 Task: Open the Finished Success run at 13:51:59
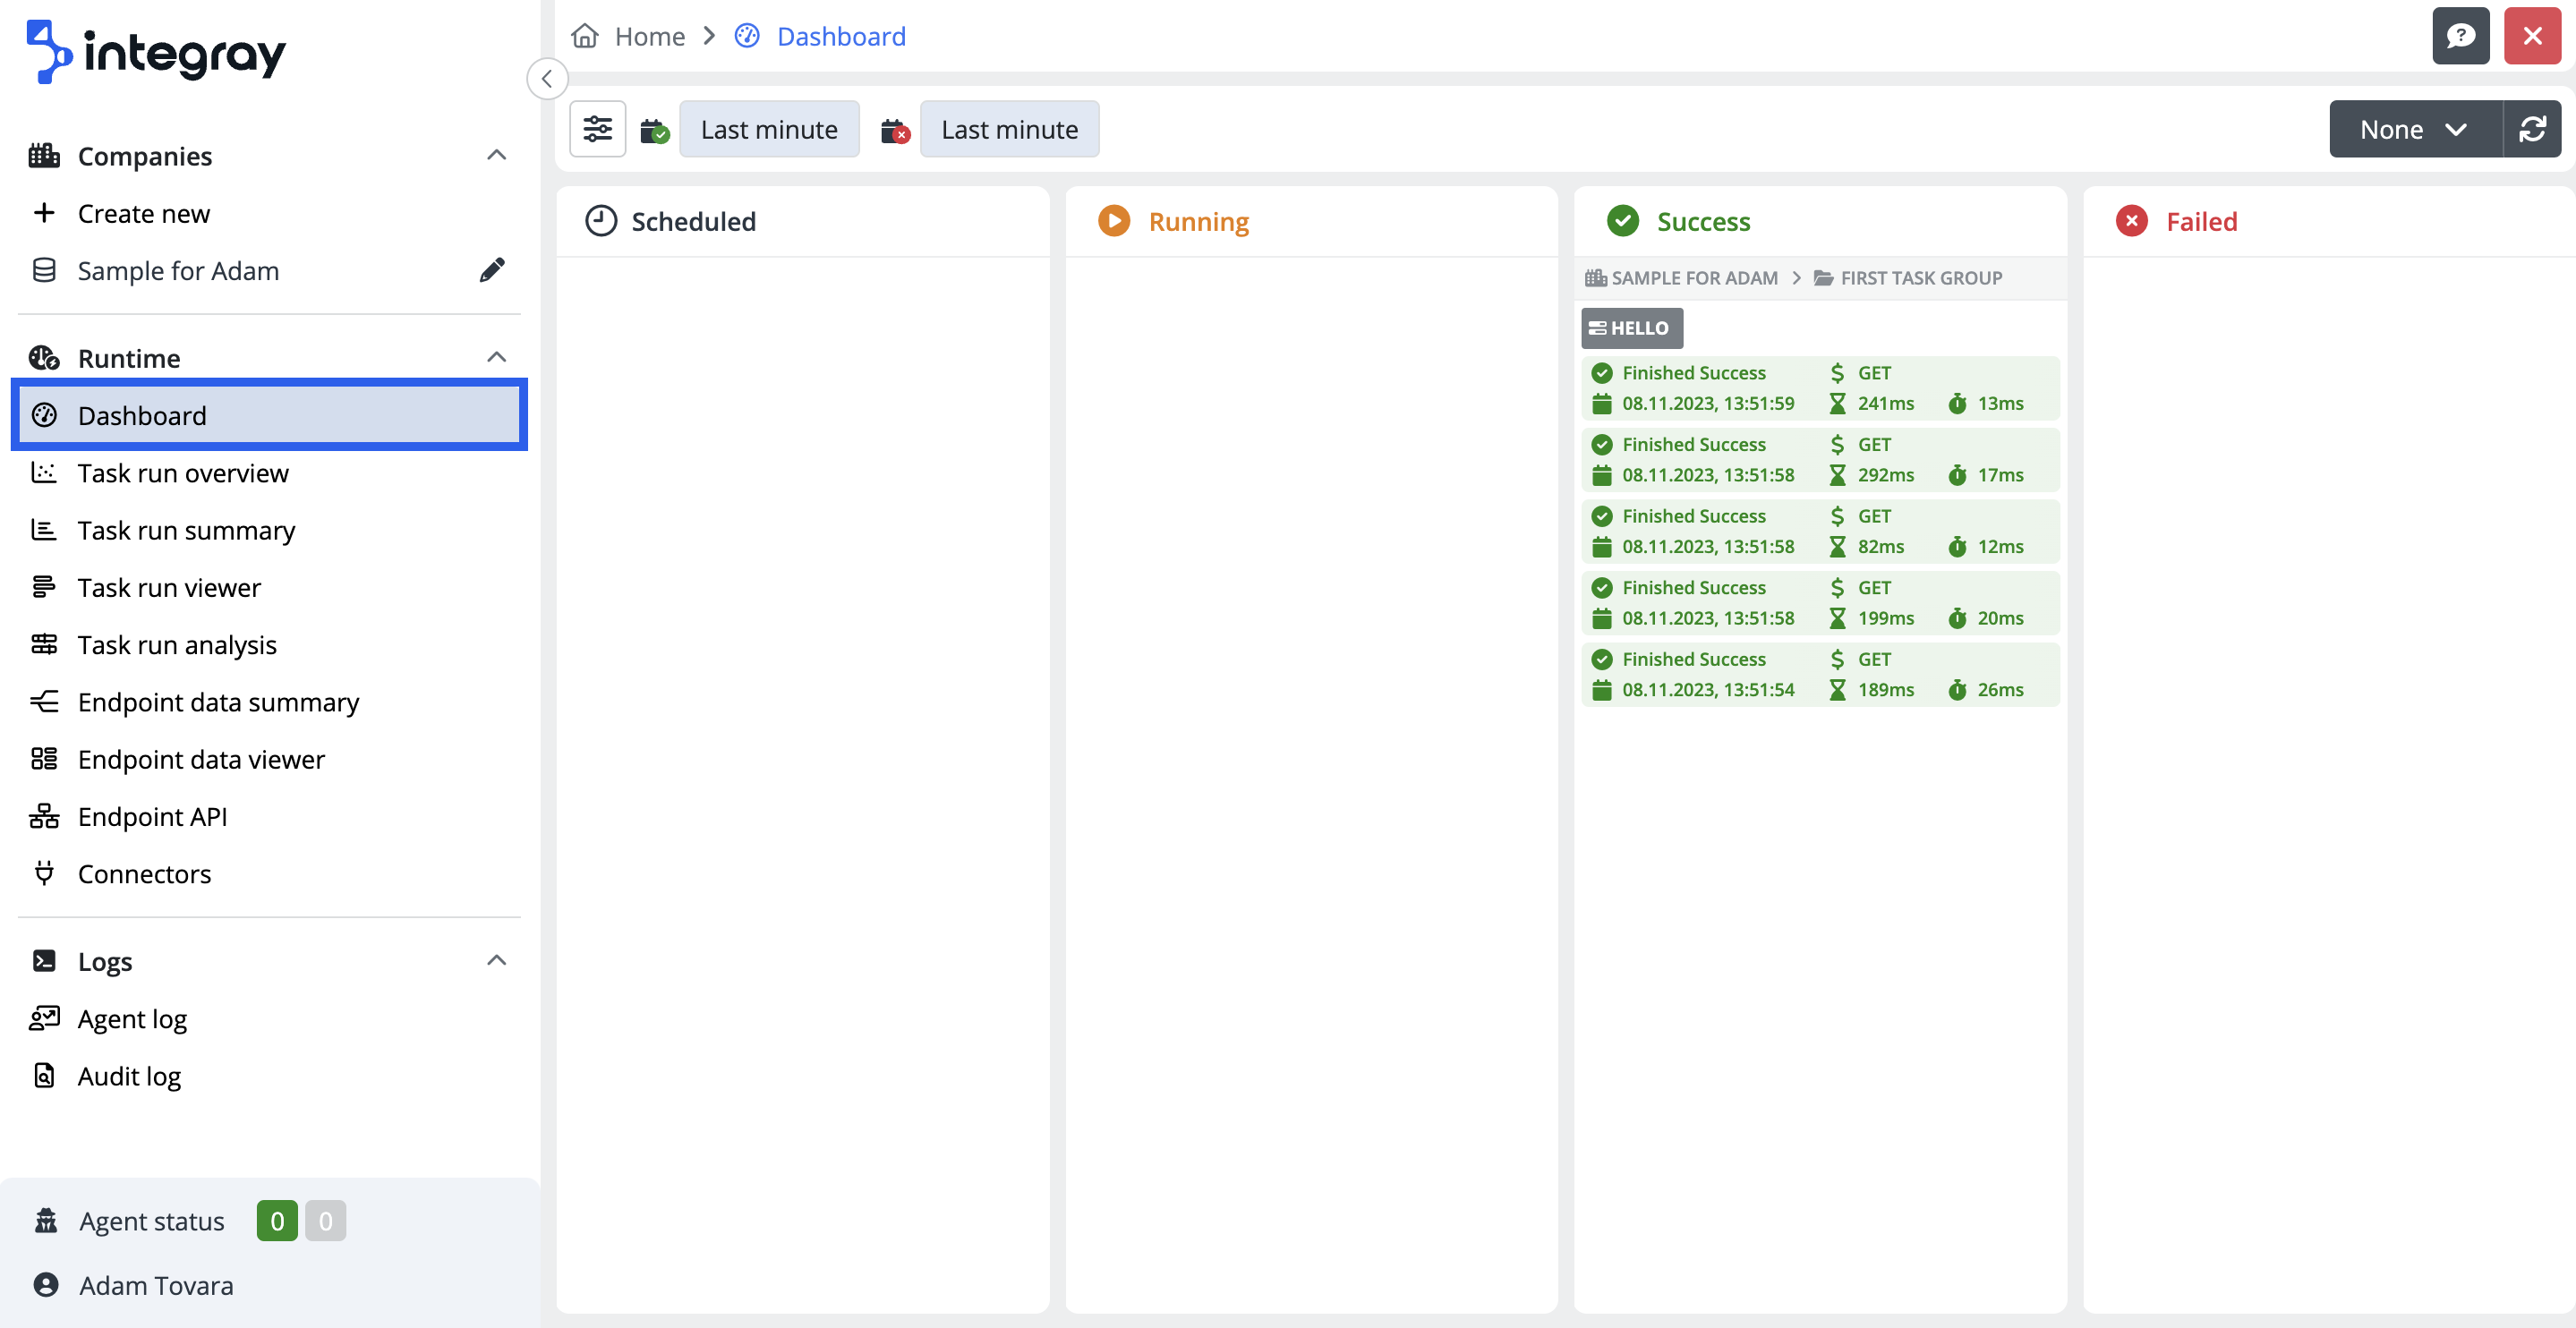tap(1819, 388)
